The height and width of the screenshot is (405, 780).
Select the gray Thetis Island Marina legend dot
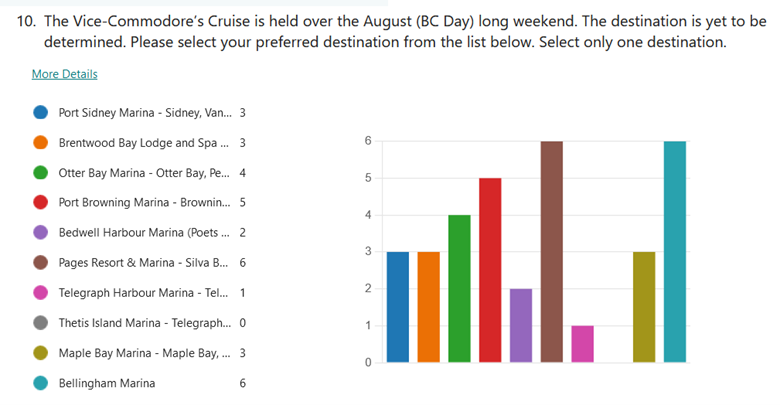pyautogui.click(x=41, y=323)
